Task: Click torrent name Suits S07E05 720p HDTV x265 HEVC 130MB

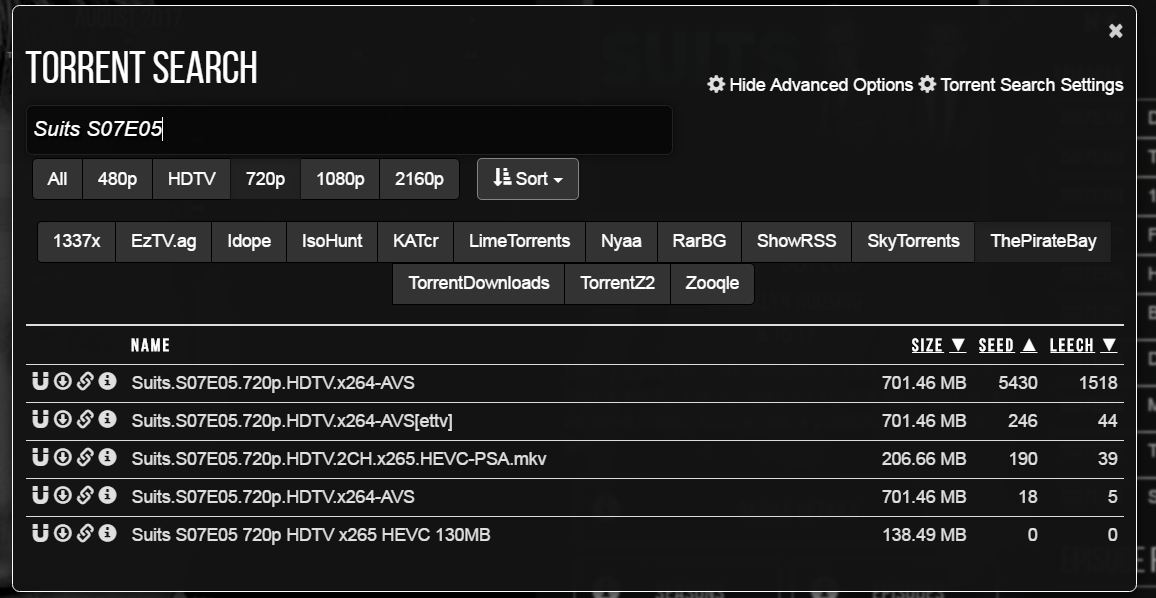Action: click(311, 535)
